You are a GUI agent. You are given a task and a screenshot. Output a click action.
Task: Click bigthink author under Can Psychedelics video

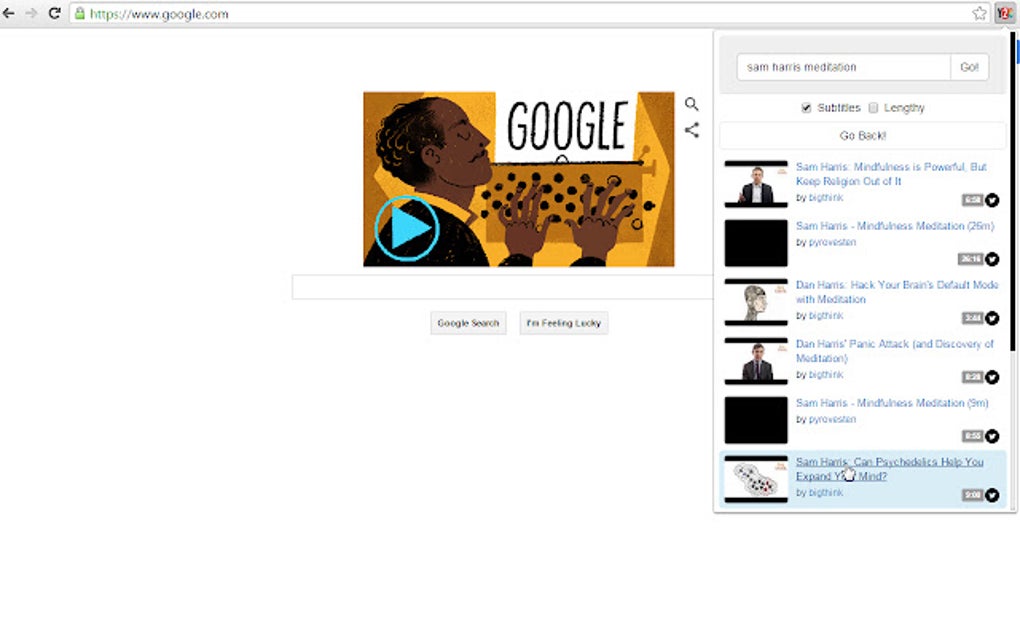(825, 492)
